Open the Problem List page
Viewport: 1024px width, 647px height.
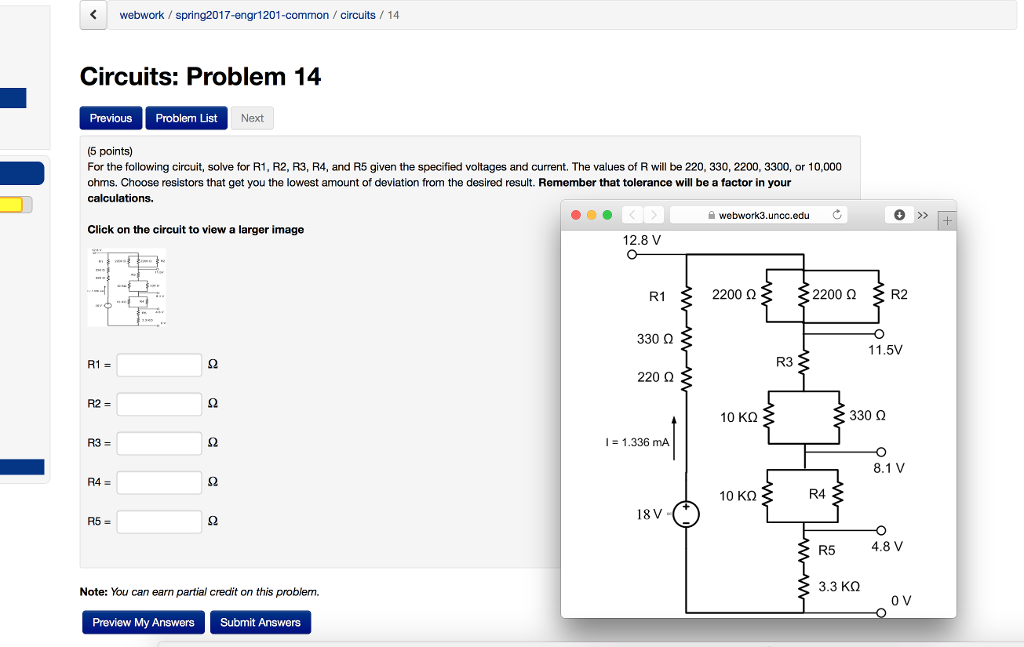(186, 118)
